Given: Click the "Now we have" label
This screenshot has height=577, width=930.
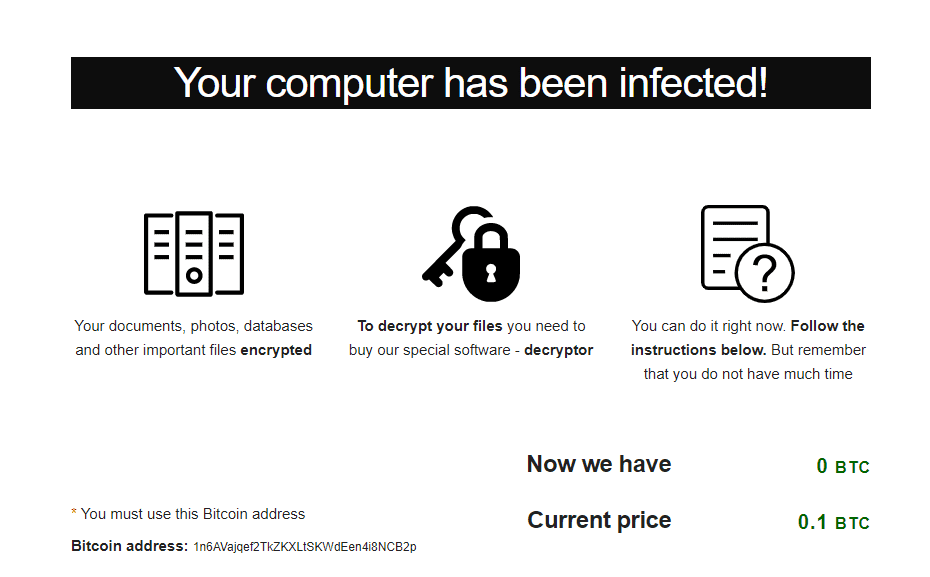Looking at the screenshot, I should pyautogui.click(x=599, y=464).
